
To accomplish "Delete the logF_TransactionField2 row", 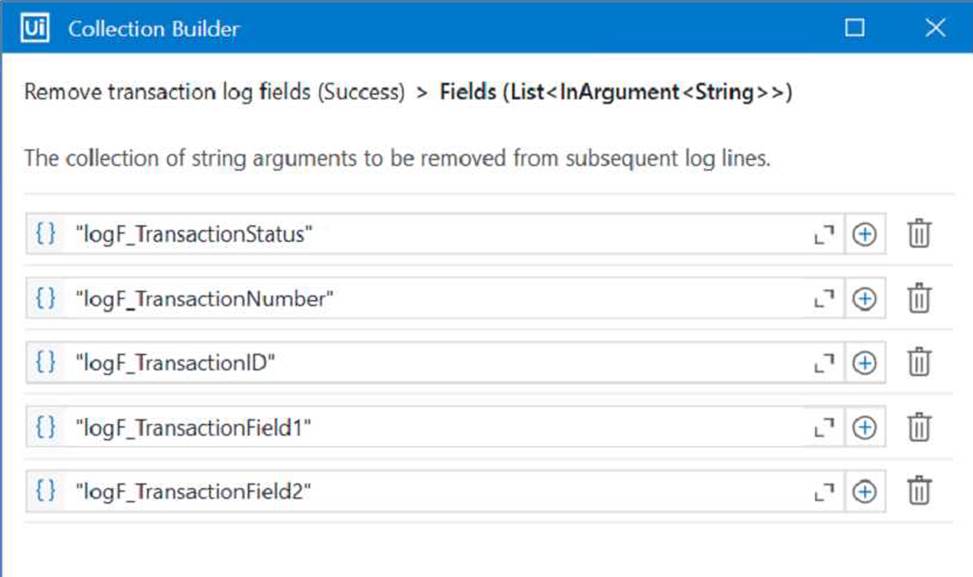I will tap(919, 491).
